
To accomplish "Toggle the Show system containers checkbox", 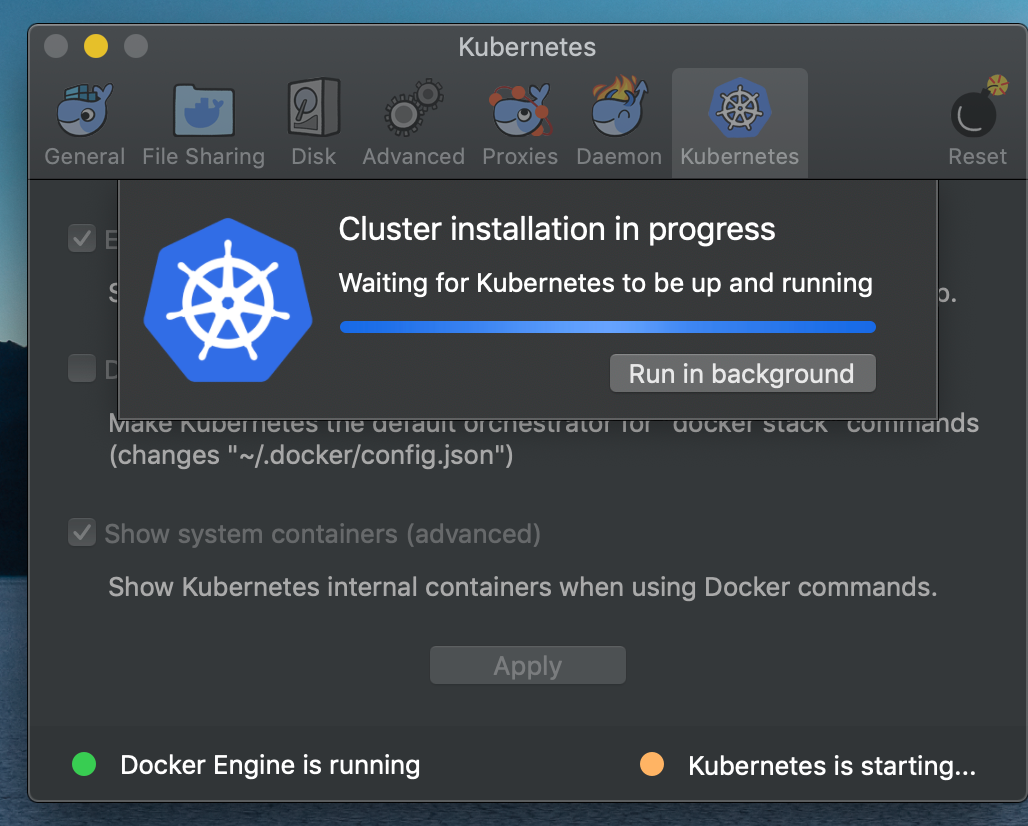I will pyautogui.click(x=82, y=532).
